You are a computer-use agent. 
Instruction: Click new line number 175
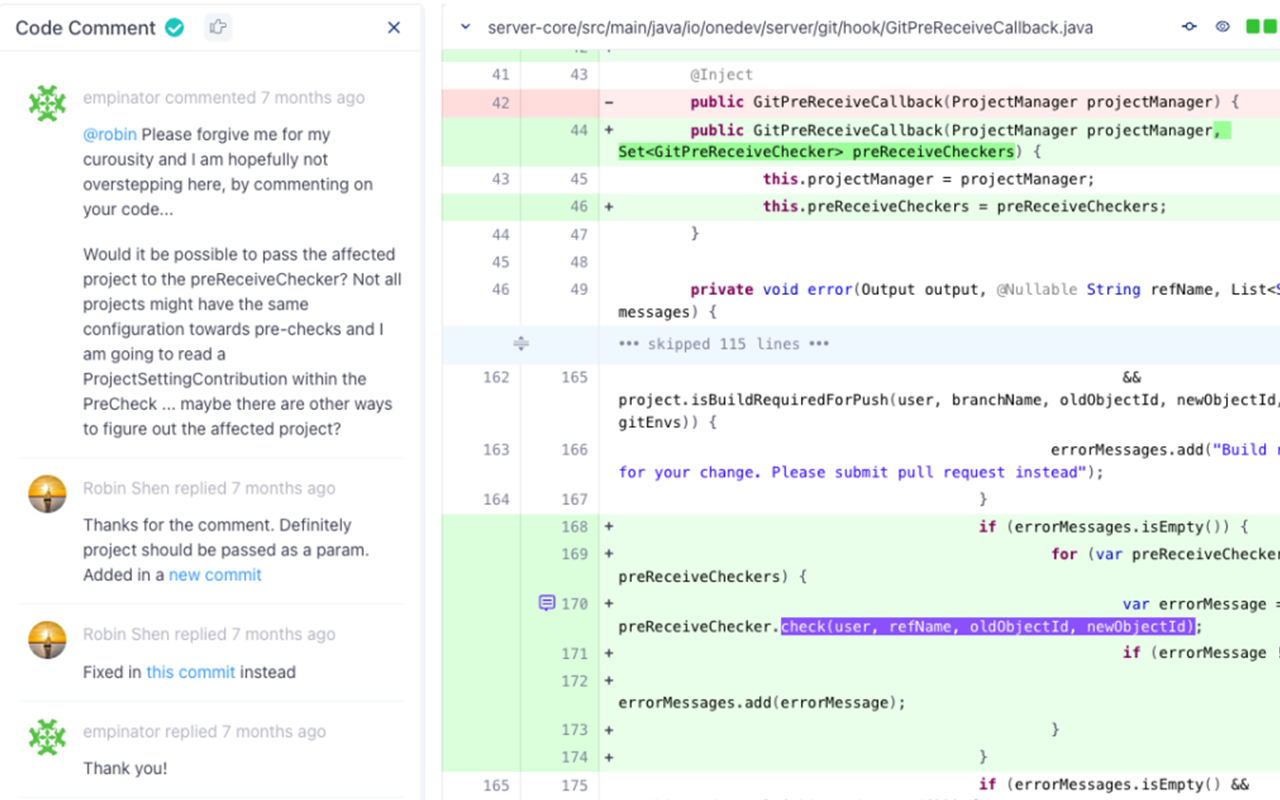574,785
